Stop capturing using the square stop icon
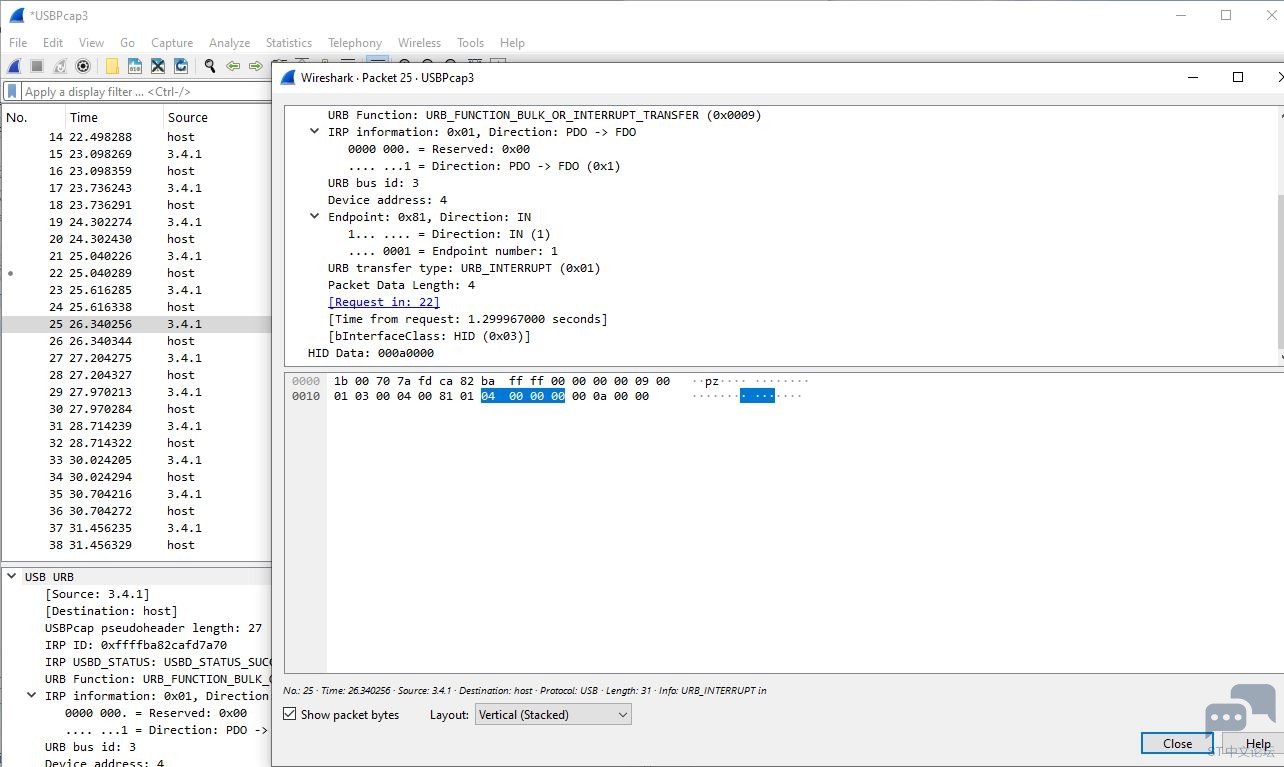The height and width of the screenshot is (767, 1284). [37, 66]
